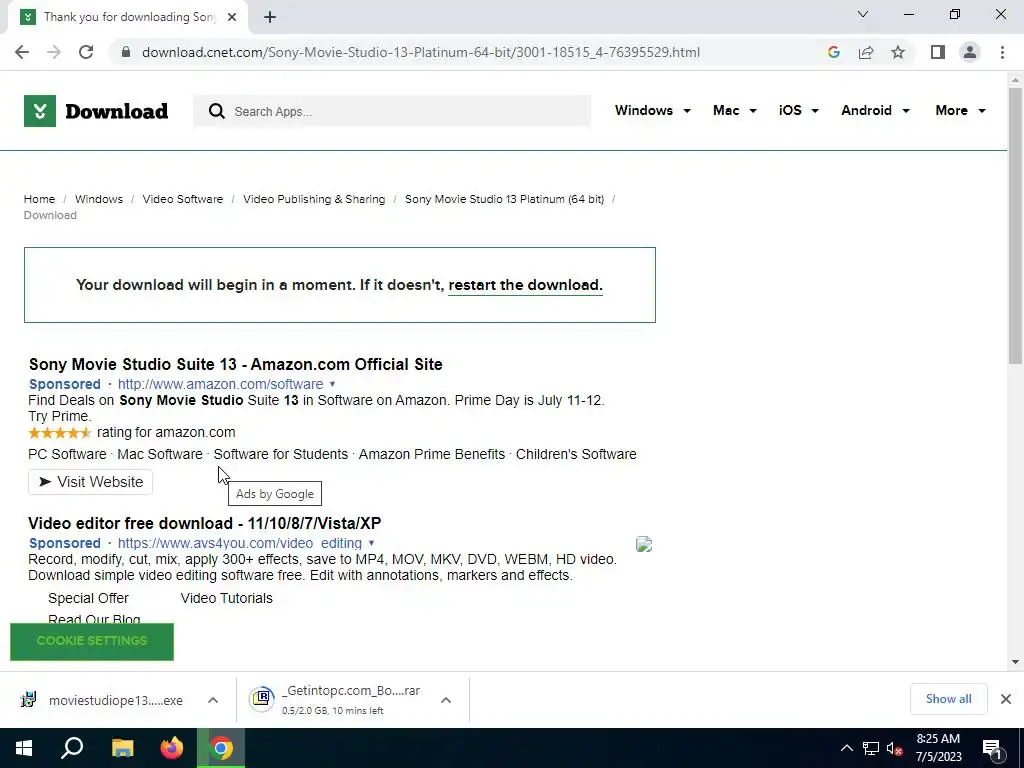
Task: Click the Getintopc rar download icon
Action: 261,699
